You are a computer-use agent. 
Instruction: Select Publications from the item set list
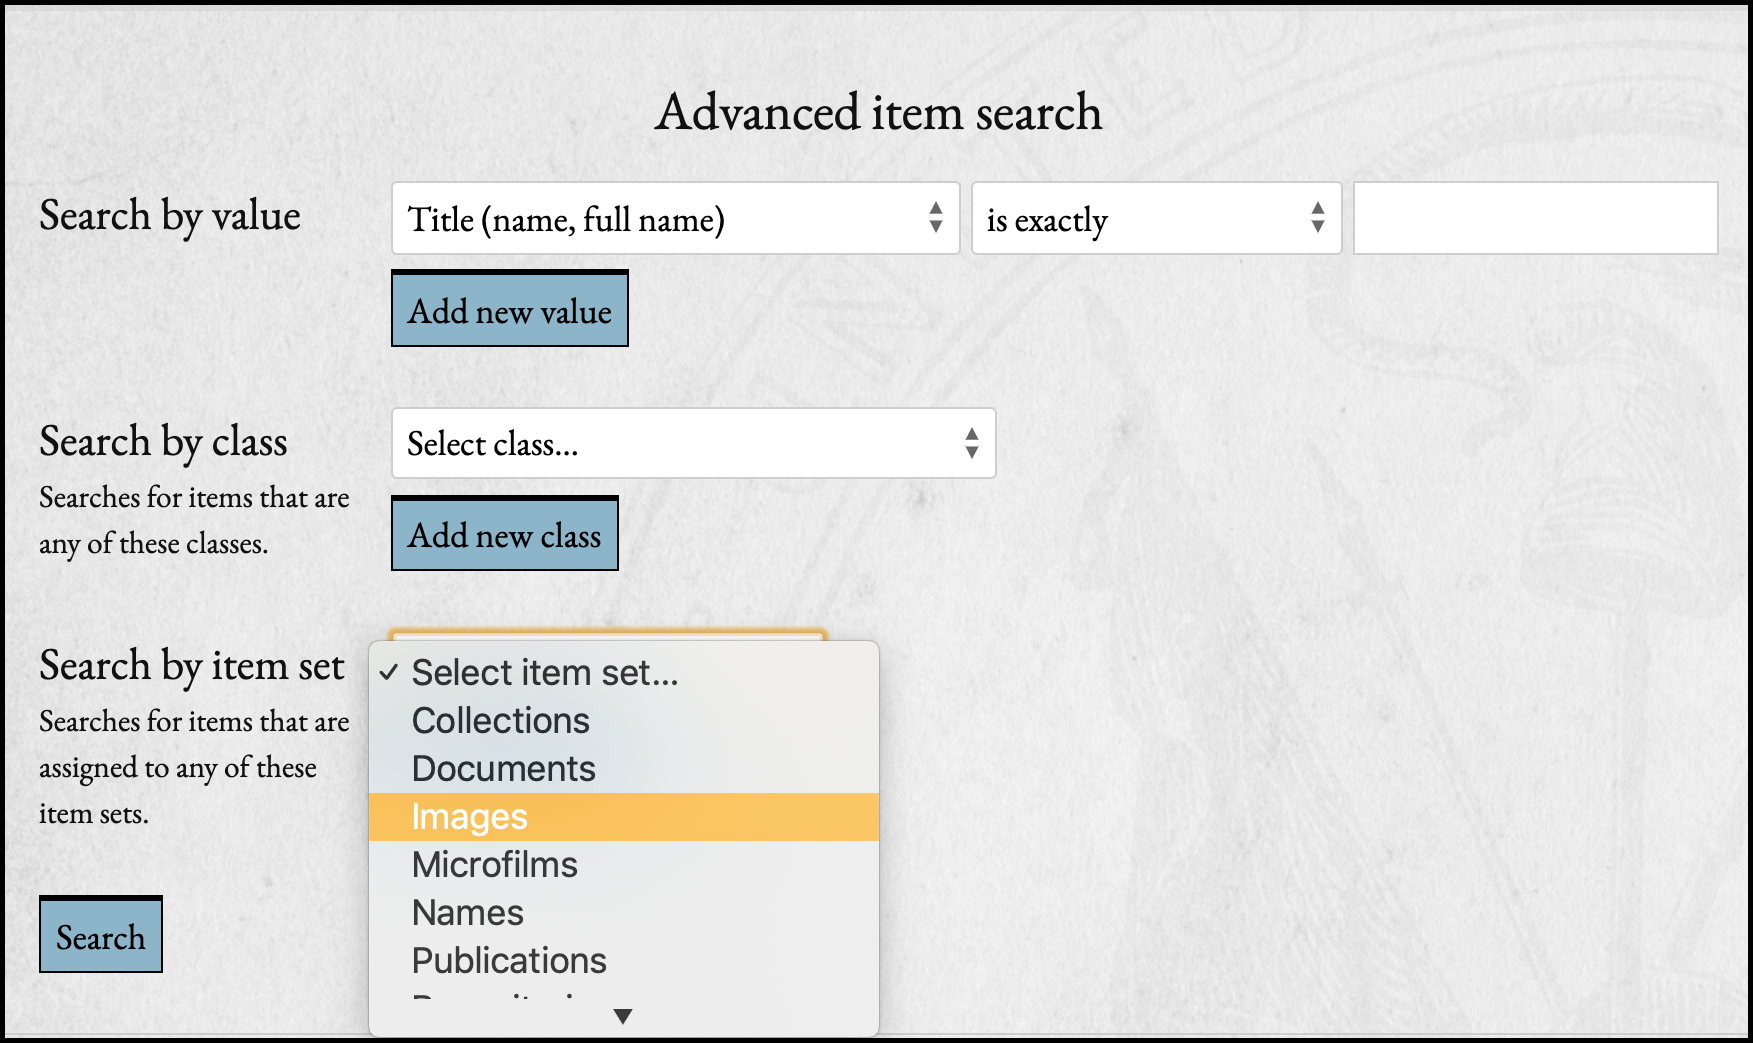(x=509, y=960)
